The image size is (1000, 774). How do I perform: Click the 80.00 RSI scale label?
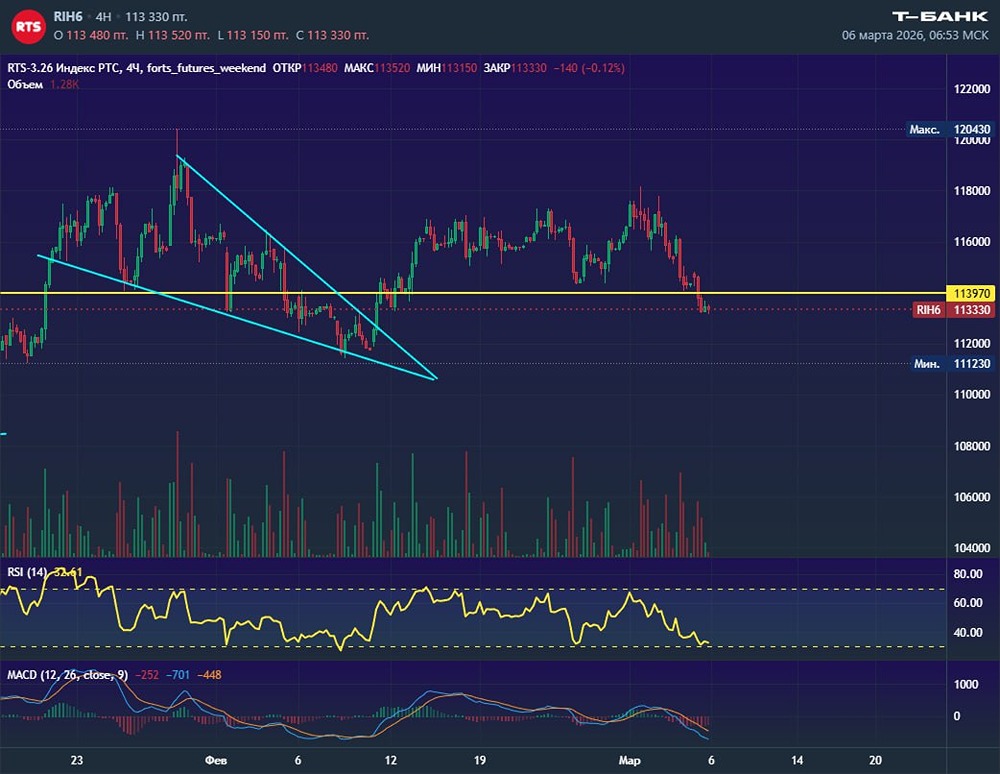tap(967, 574)
